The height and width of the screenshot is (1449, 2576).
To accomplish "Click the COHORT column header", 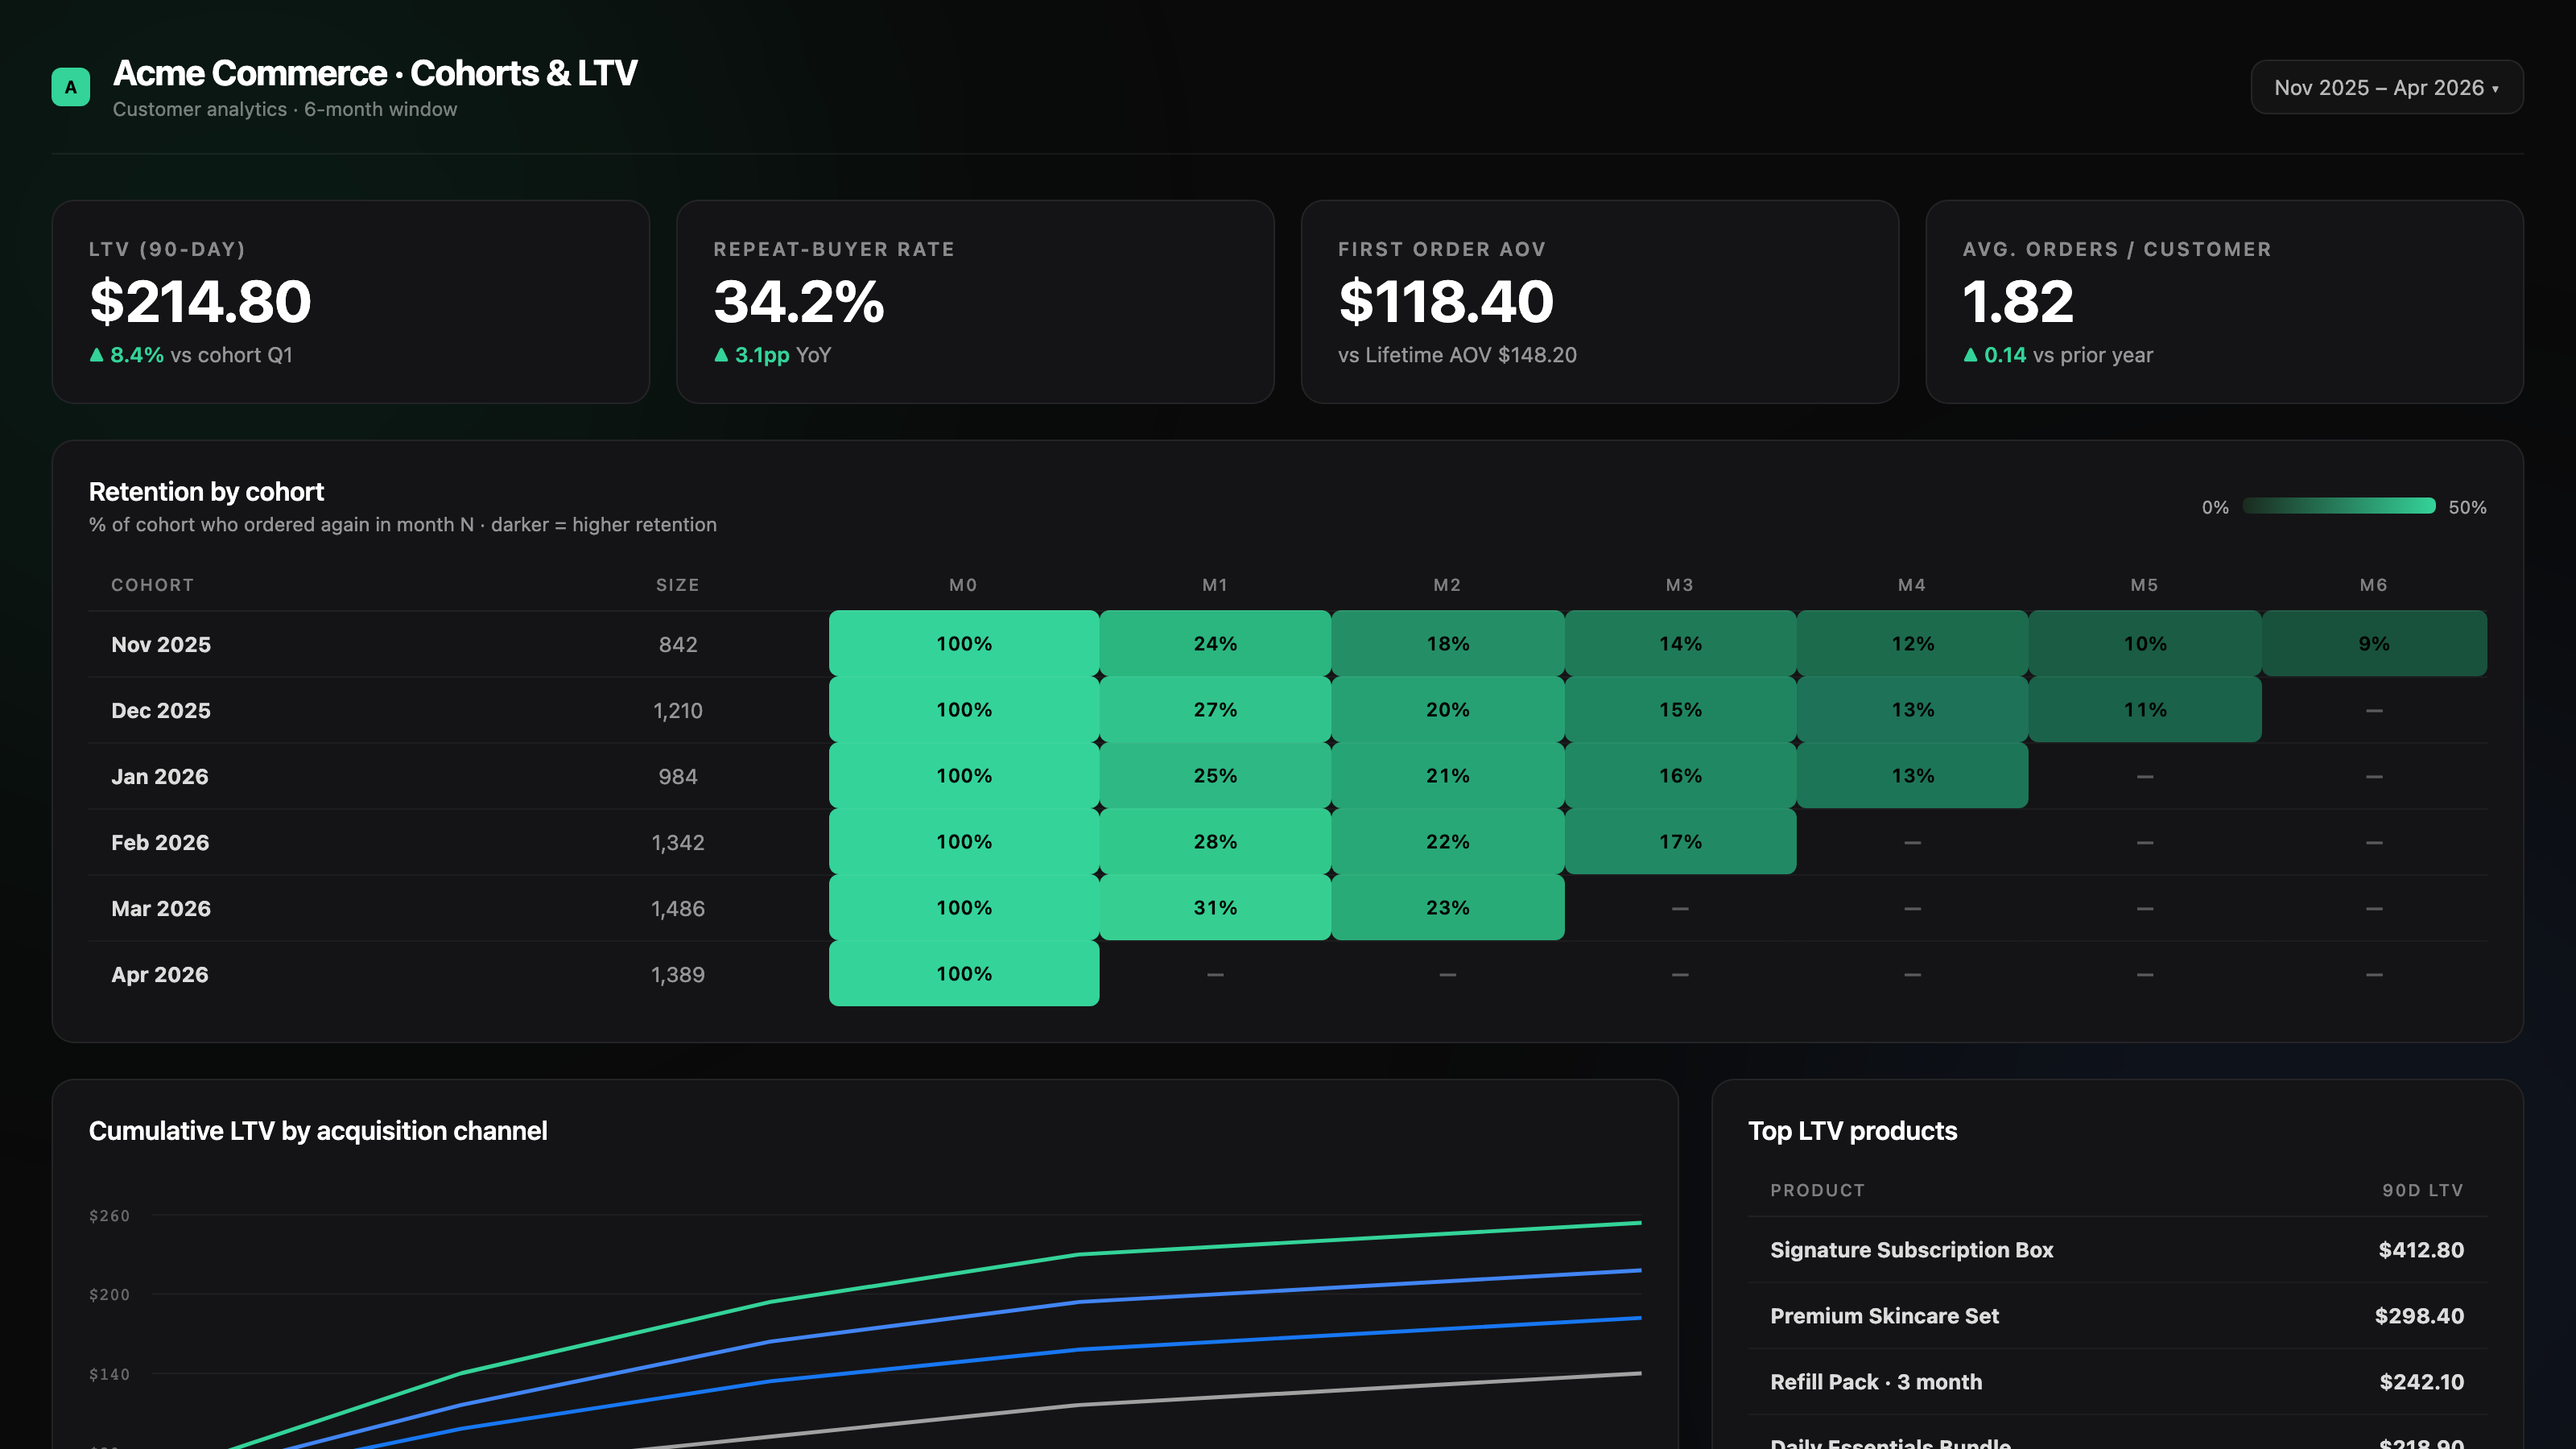I will tap(152, 585).
